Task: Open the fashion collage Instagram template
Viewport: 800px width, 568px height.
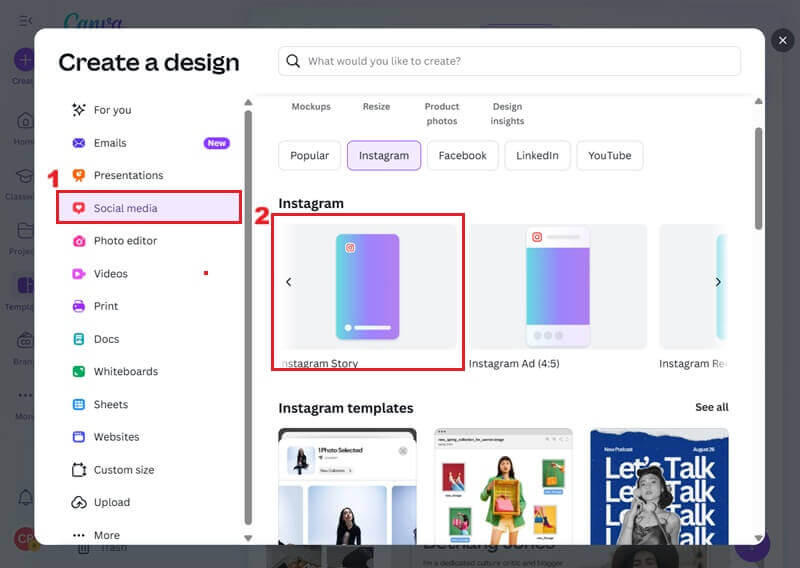Action: coord(503,487)
